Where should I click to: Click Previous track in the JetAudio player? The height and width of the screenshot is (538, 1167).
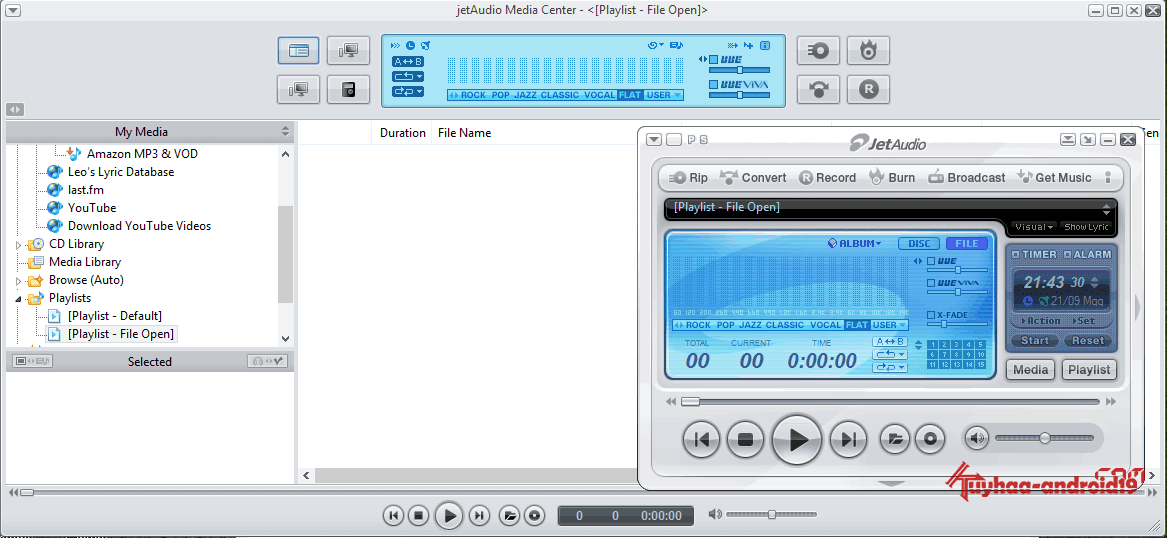701,440
